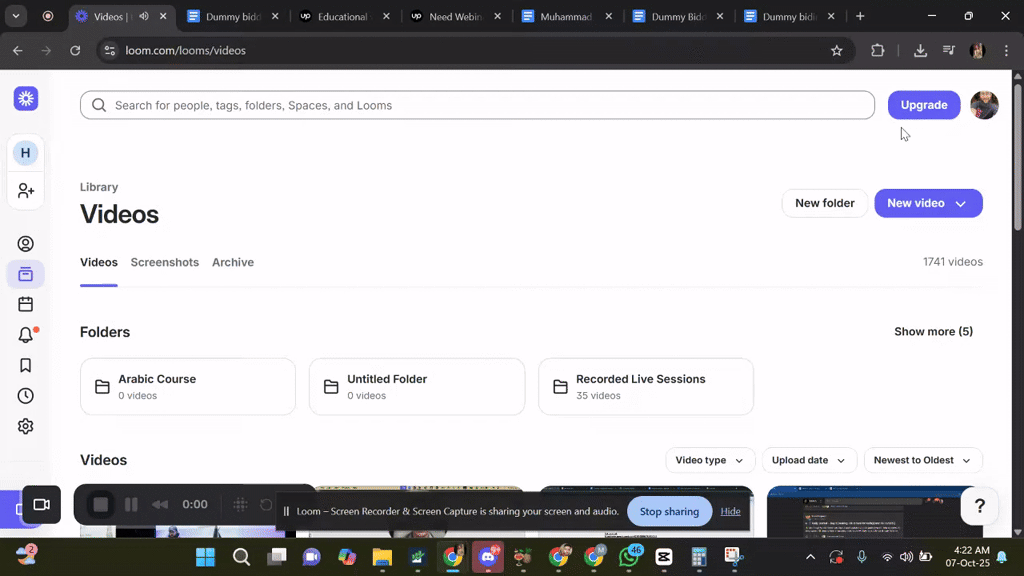Open the Video type filter

click(710, 460)
